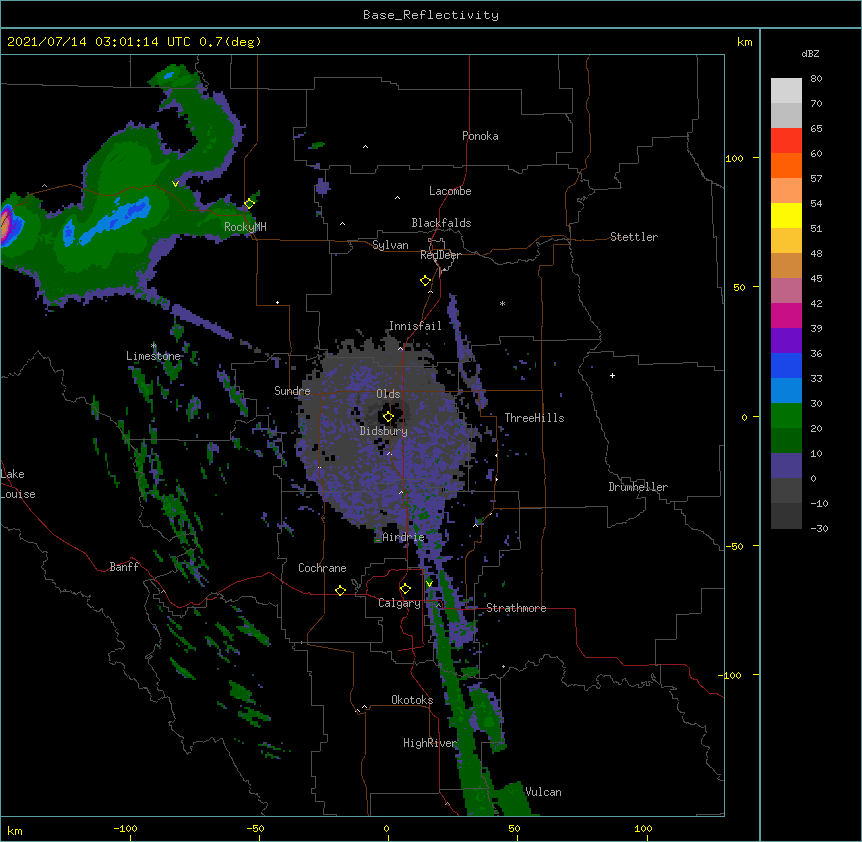The width and height of the screenshot is (862, 842).
Task: Click the high-reflectivity storm core at far left edge
Action: tap(6, 225)
